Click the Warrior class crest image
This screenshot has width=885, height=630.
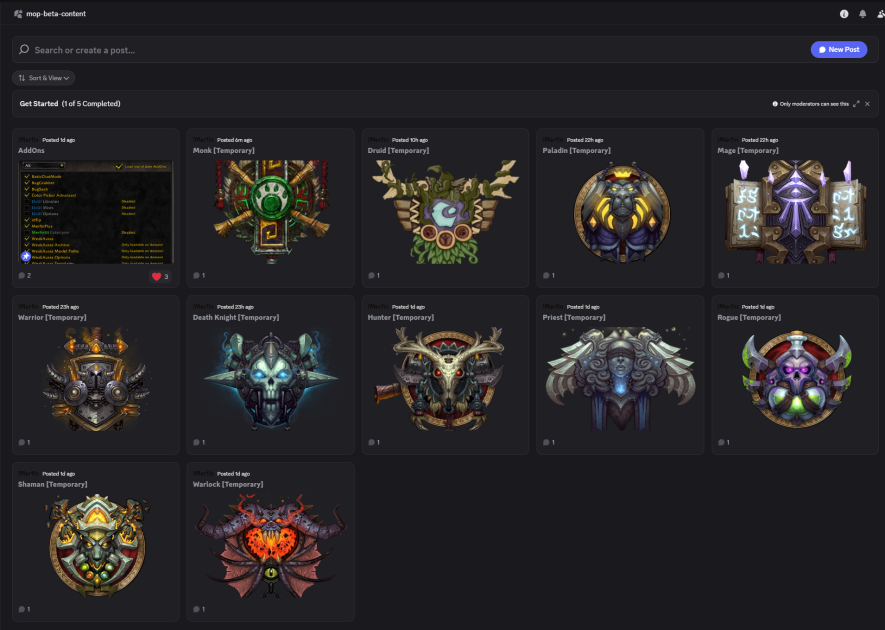click(96, 379)
